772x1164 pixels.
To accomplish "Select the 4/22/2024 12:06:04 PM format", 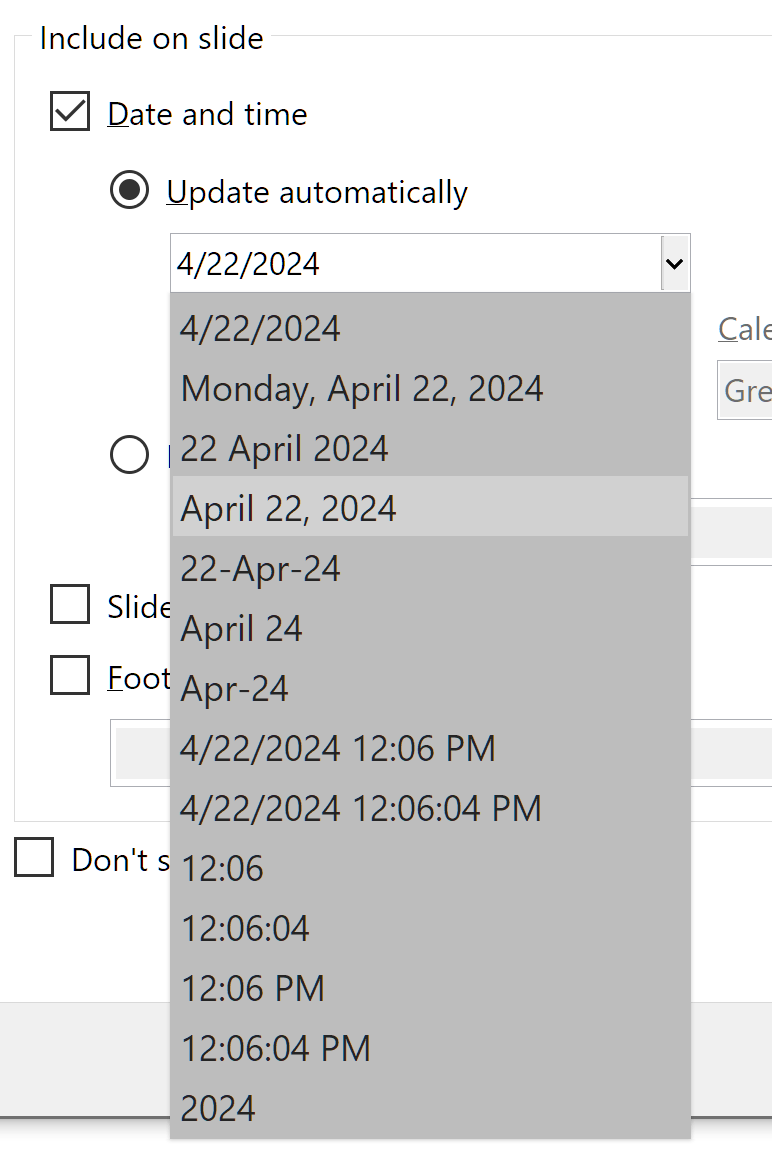I will (x=361, y=809).
